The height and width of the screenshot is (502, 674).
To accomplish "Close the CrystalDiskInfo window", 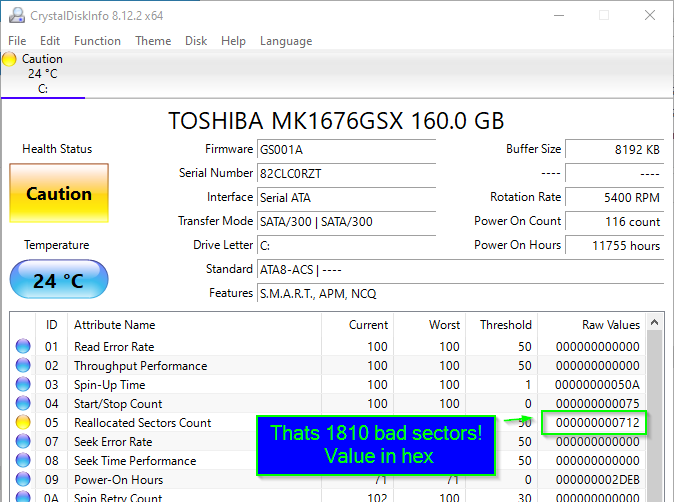I will (650, 15).
